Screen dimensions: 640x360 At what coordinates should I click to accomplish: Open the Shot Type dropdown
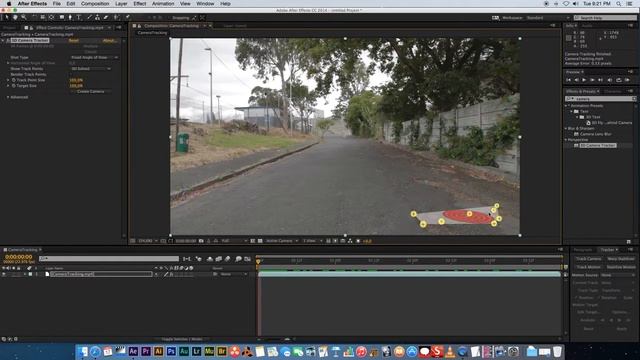point(94,58)
